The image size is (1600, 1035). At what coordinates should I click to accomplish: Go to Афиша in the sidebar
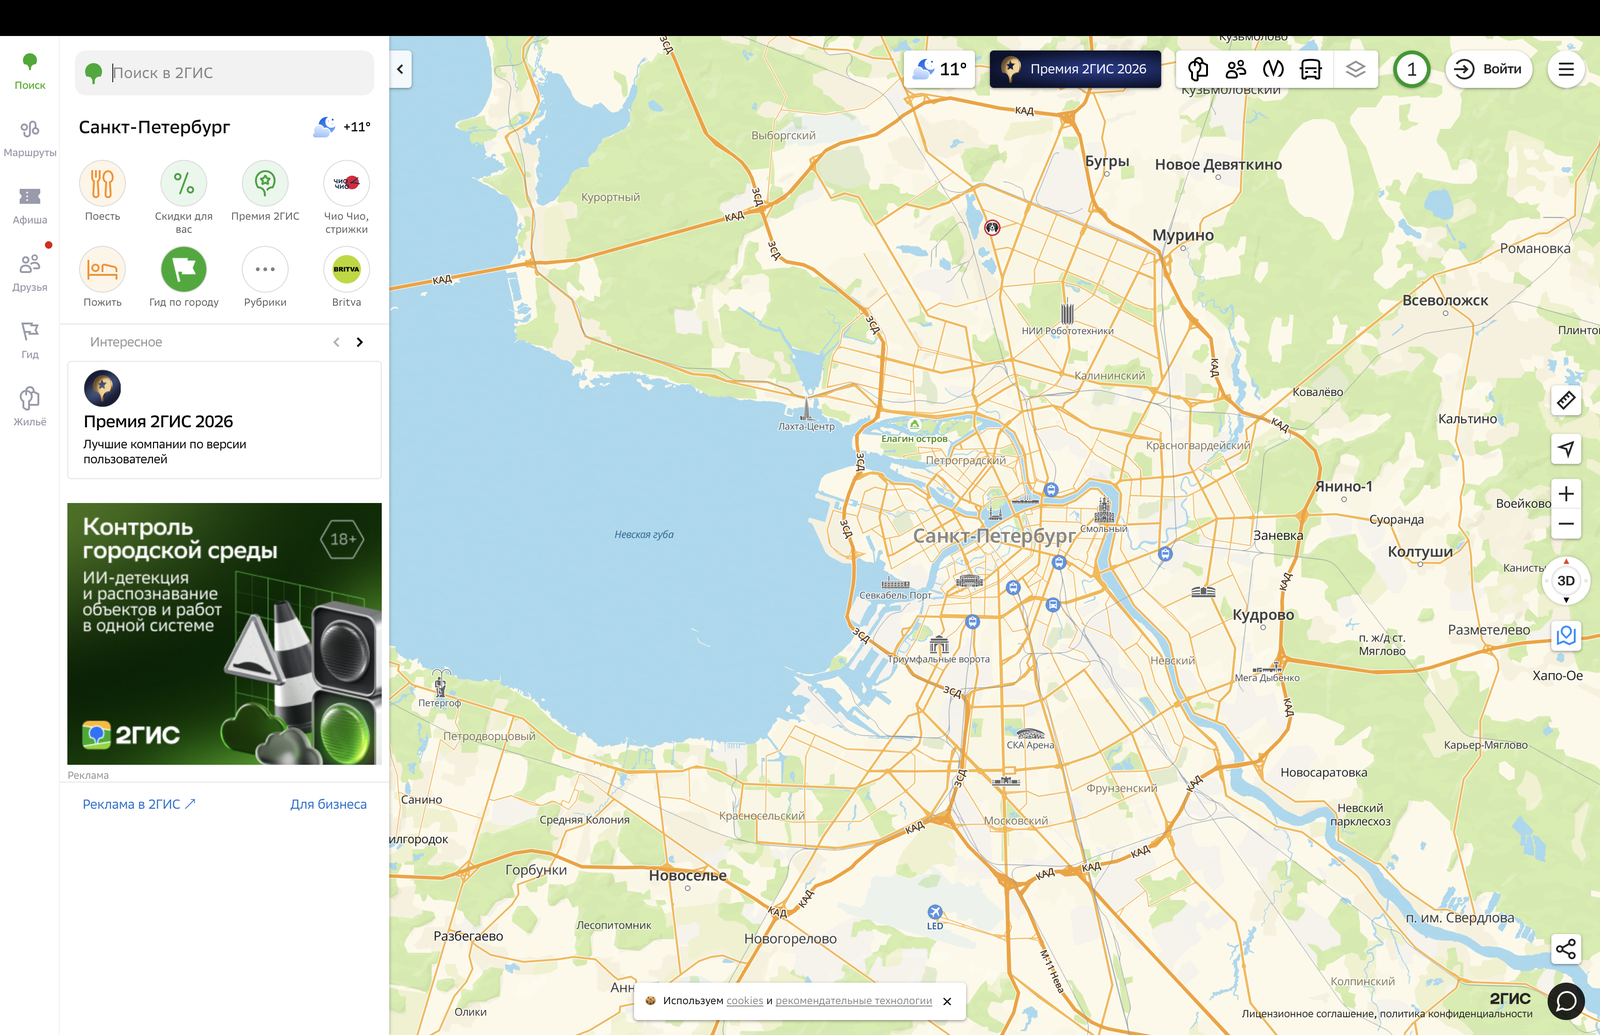pos(30,206)
